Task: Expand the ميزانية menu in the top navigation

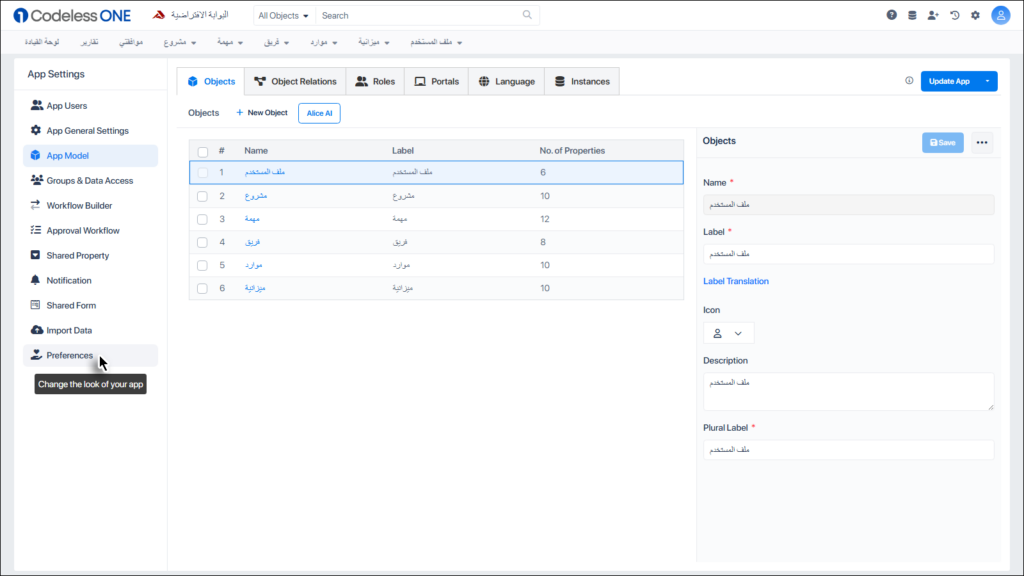Action: 374,42
